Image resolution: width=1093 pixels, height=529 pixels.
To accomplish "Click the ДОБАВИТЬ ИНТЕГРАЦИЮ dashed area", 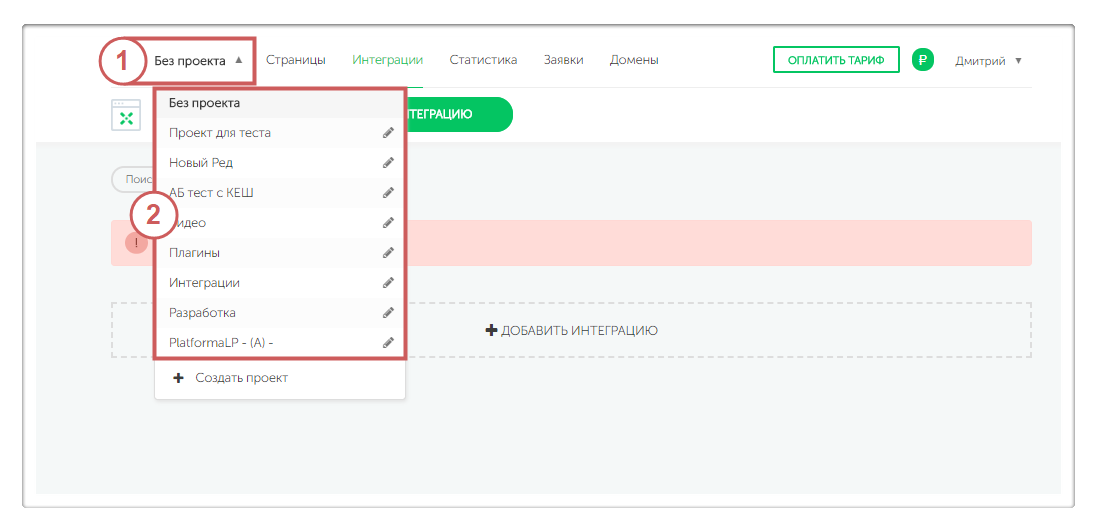I will tap(571, 330).
